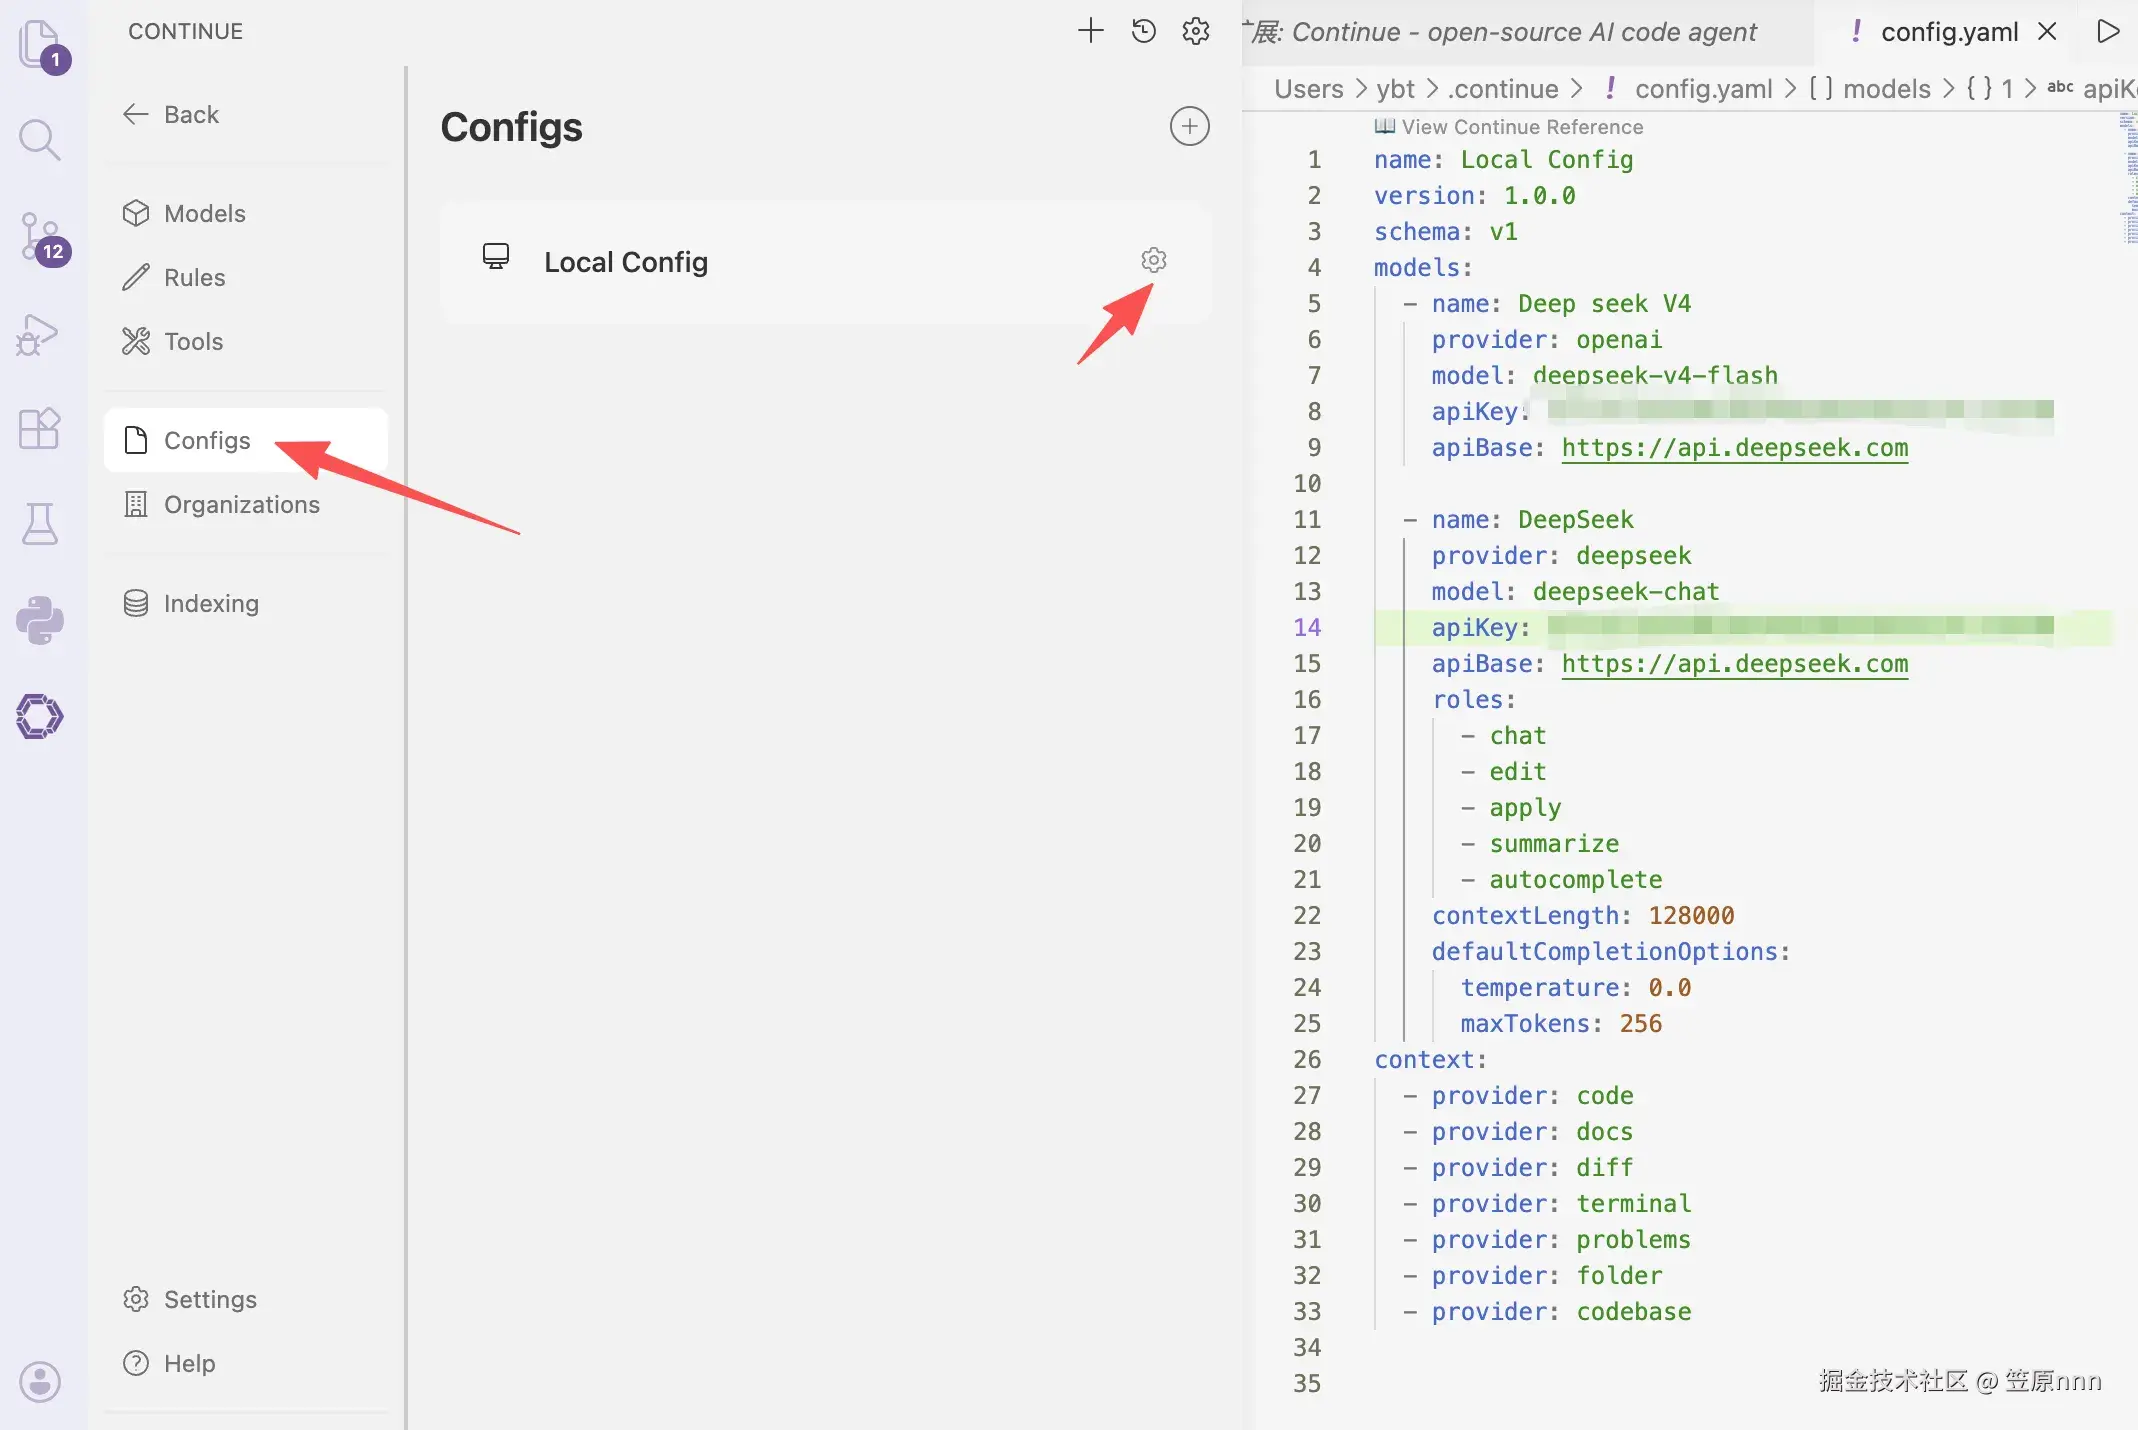Open first apiBase deepseek URL link

click(x=1734, y=448)
